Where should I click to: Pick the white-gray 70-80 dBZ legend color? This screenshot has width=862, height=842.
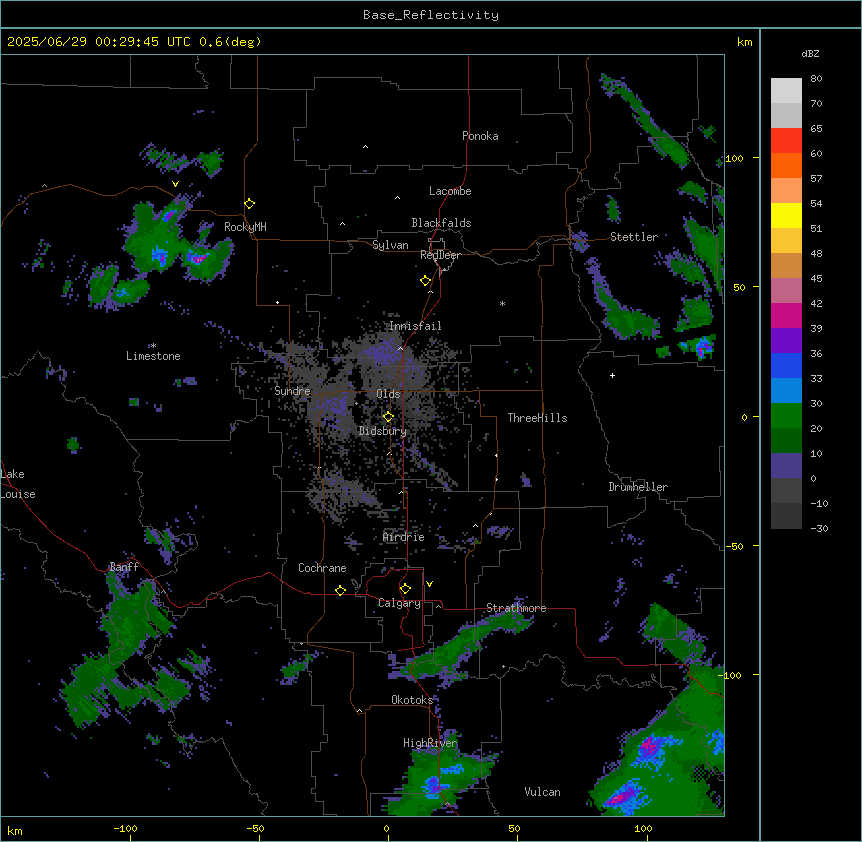[x=786, y=91]
